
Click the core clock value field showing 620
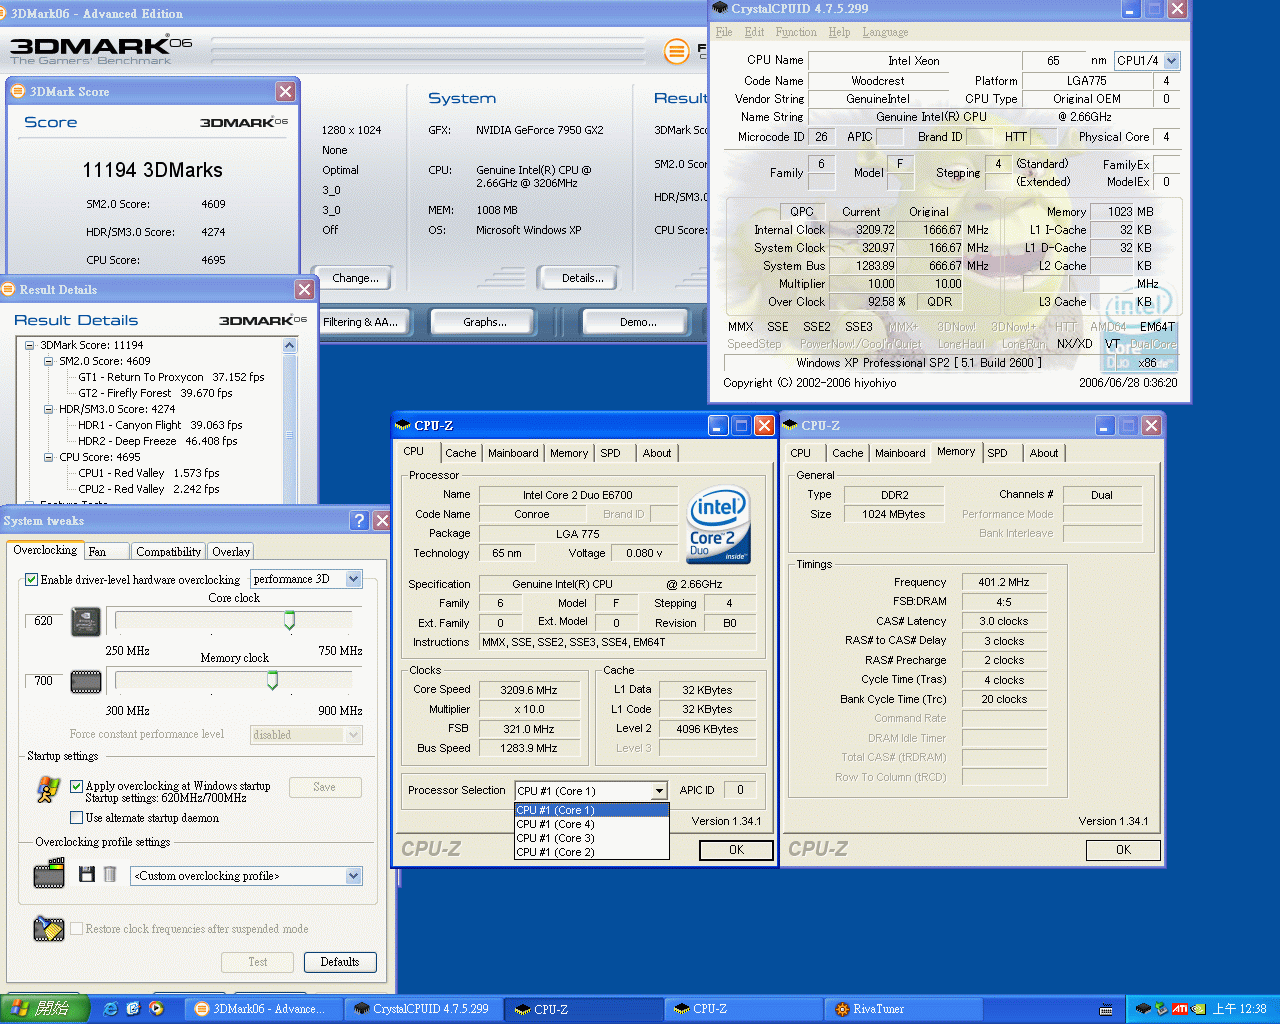43,621
